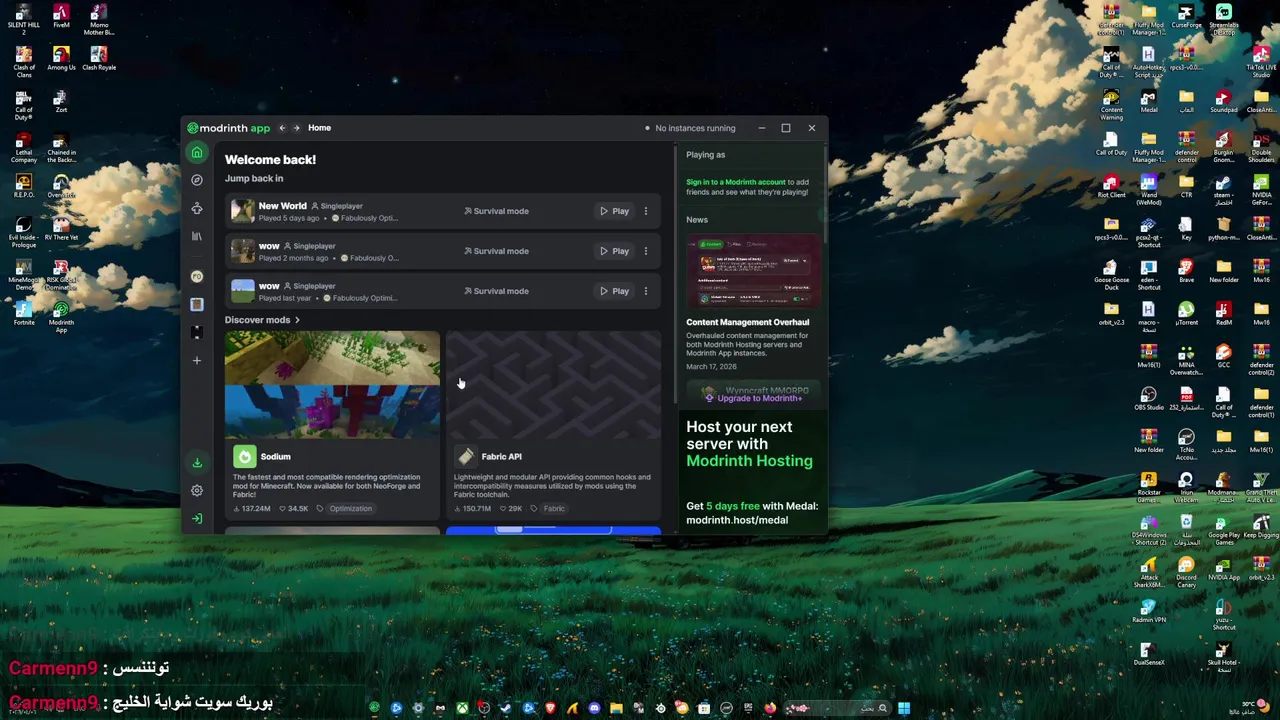Open Steam from the taskbar
Image resolution: width=1280 pixels, height=720 pixels.
tap(506, 708)
